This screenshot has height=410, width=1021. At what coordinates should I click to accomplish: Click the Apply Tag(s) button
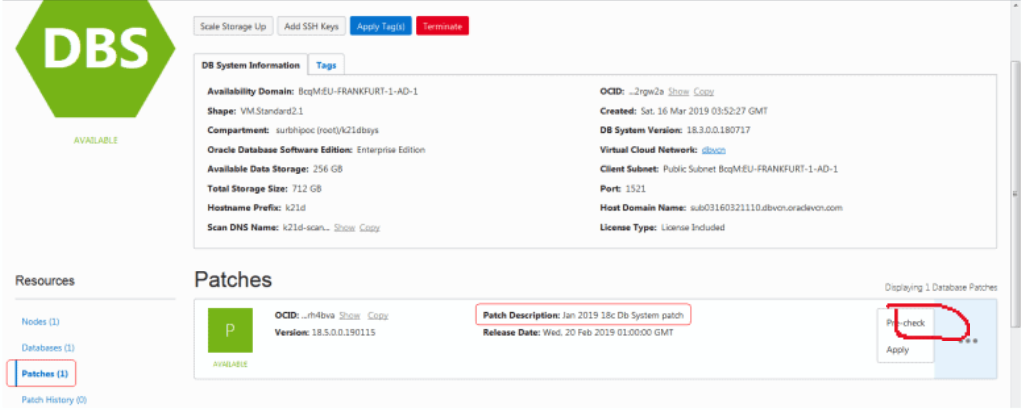point(381,26)
